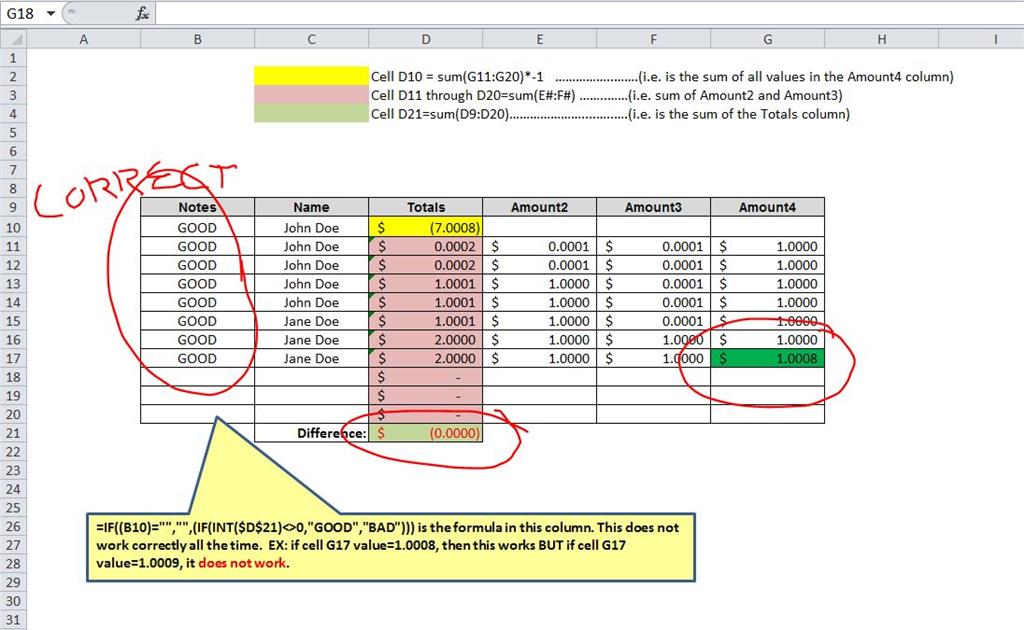Select green Amount4 cell 1.0008
Viewport: 1024px width, 630px height.
(x=767, y=358)
